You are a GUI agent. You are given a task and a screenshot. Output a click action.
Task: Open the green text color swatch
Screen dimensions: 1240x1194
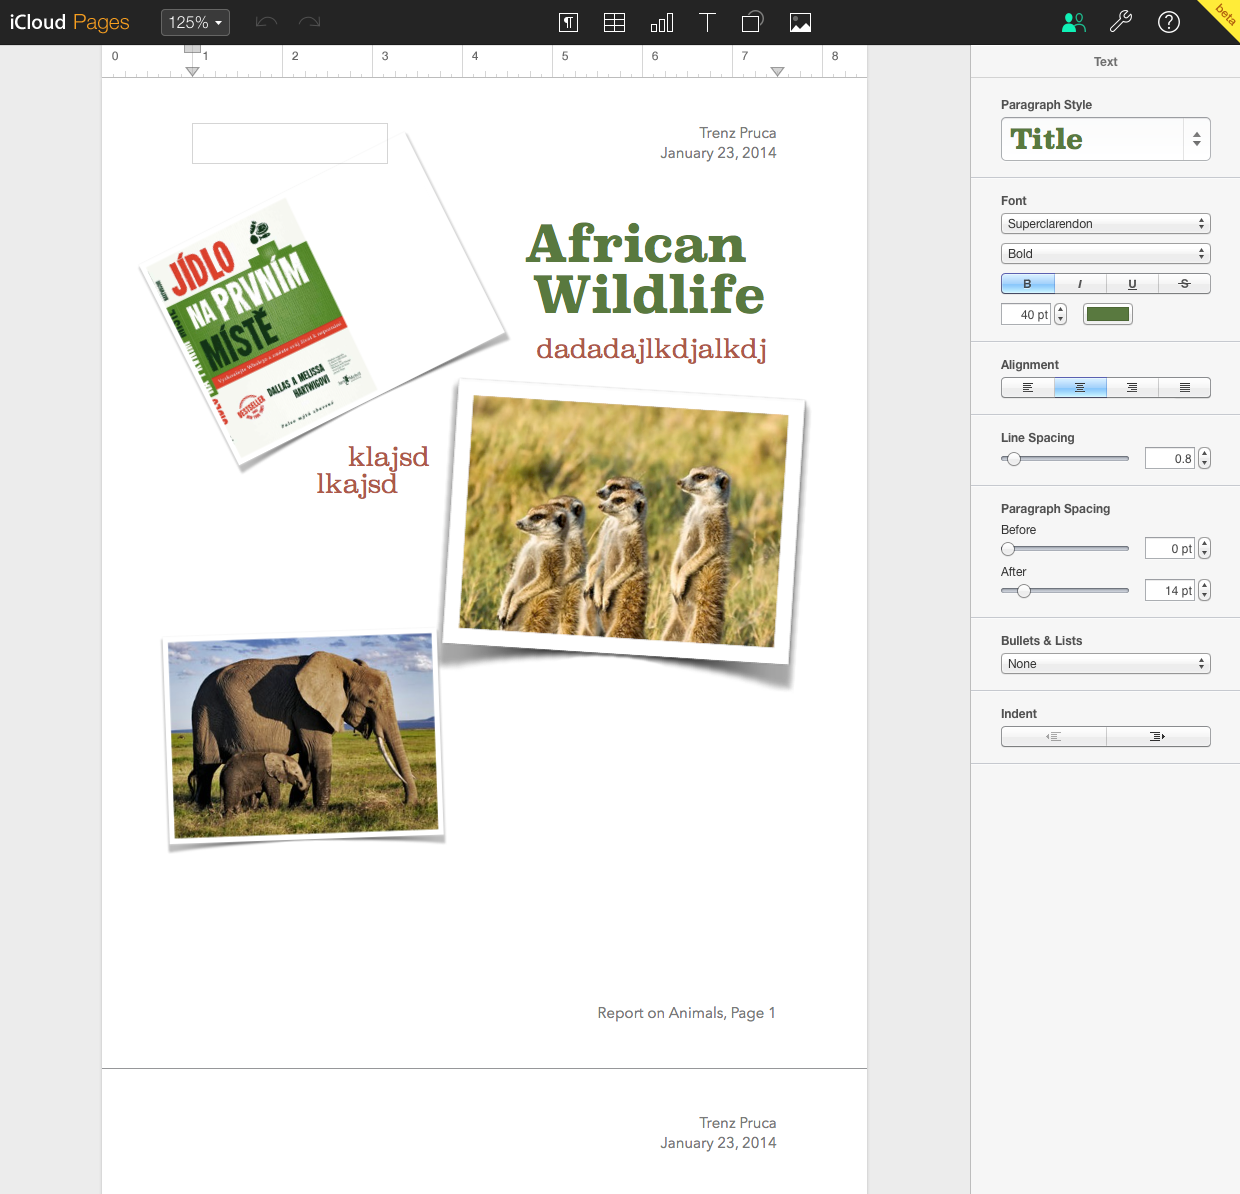(1108, 315)
